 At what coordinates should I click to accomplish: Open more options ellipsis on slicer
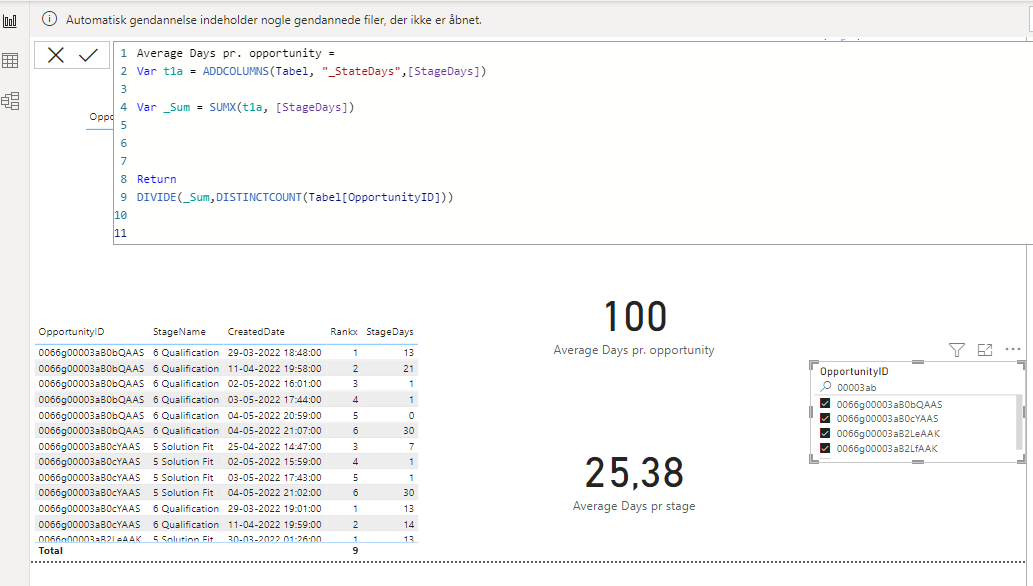click(1013, 349)
